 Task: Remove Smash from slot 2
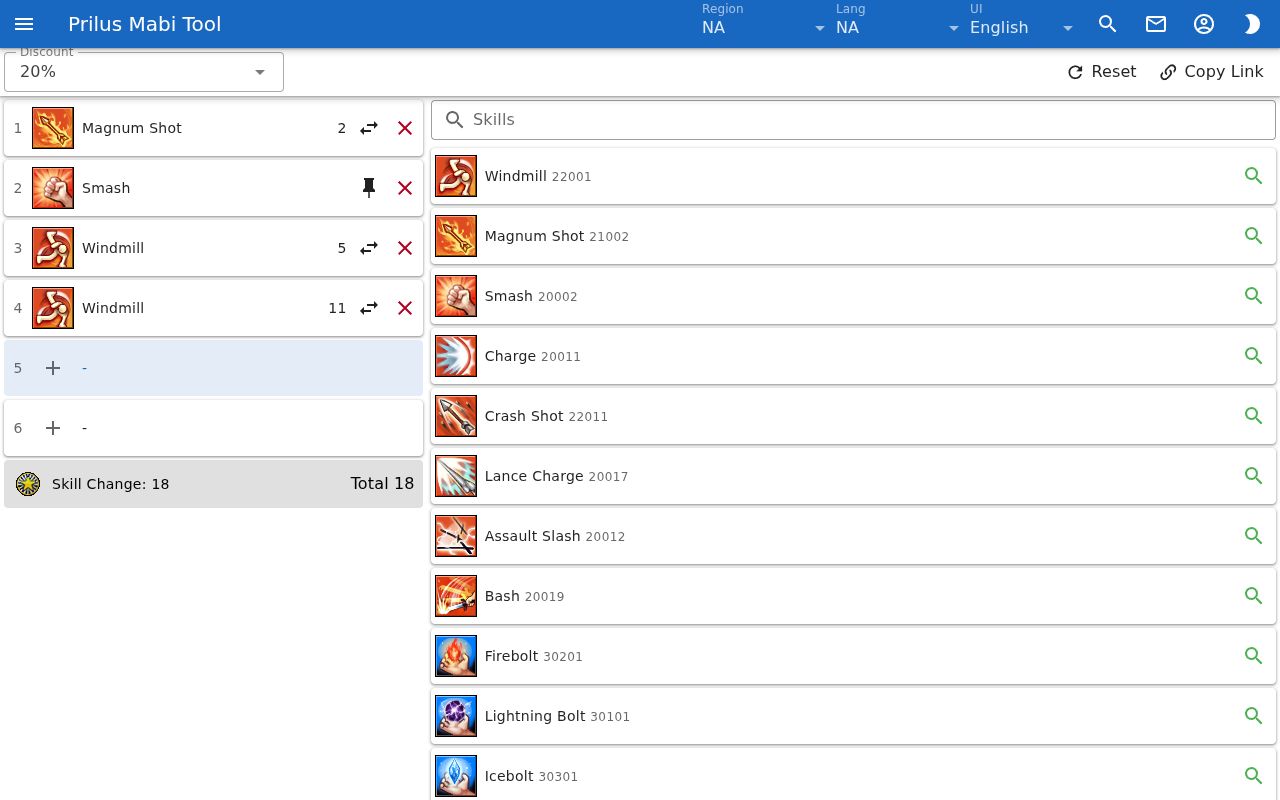pos(405,188)
